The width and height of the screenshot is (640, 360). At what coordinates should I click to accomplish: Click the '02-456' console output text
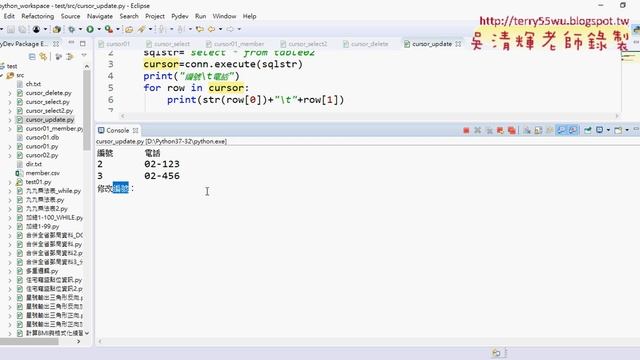[x=162, y=176]
